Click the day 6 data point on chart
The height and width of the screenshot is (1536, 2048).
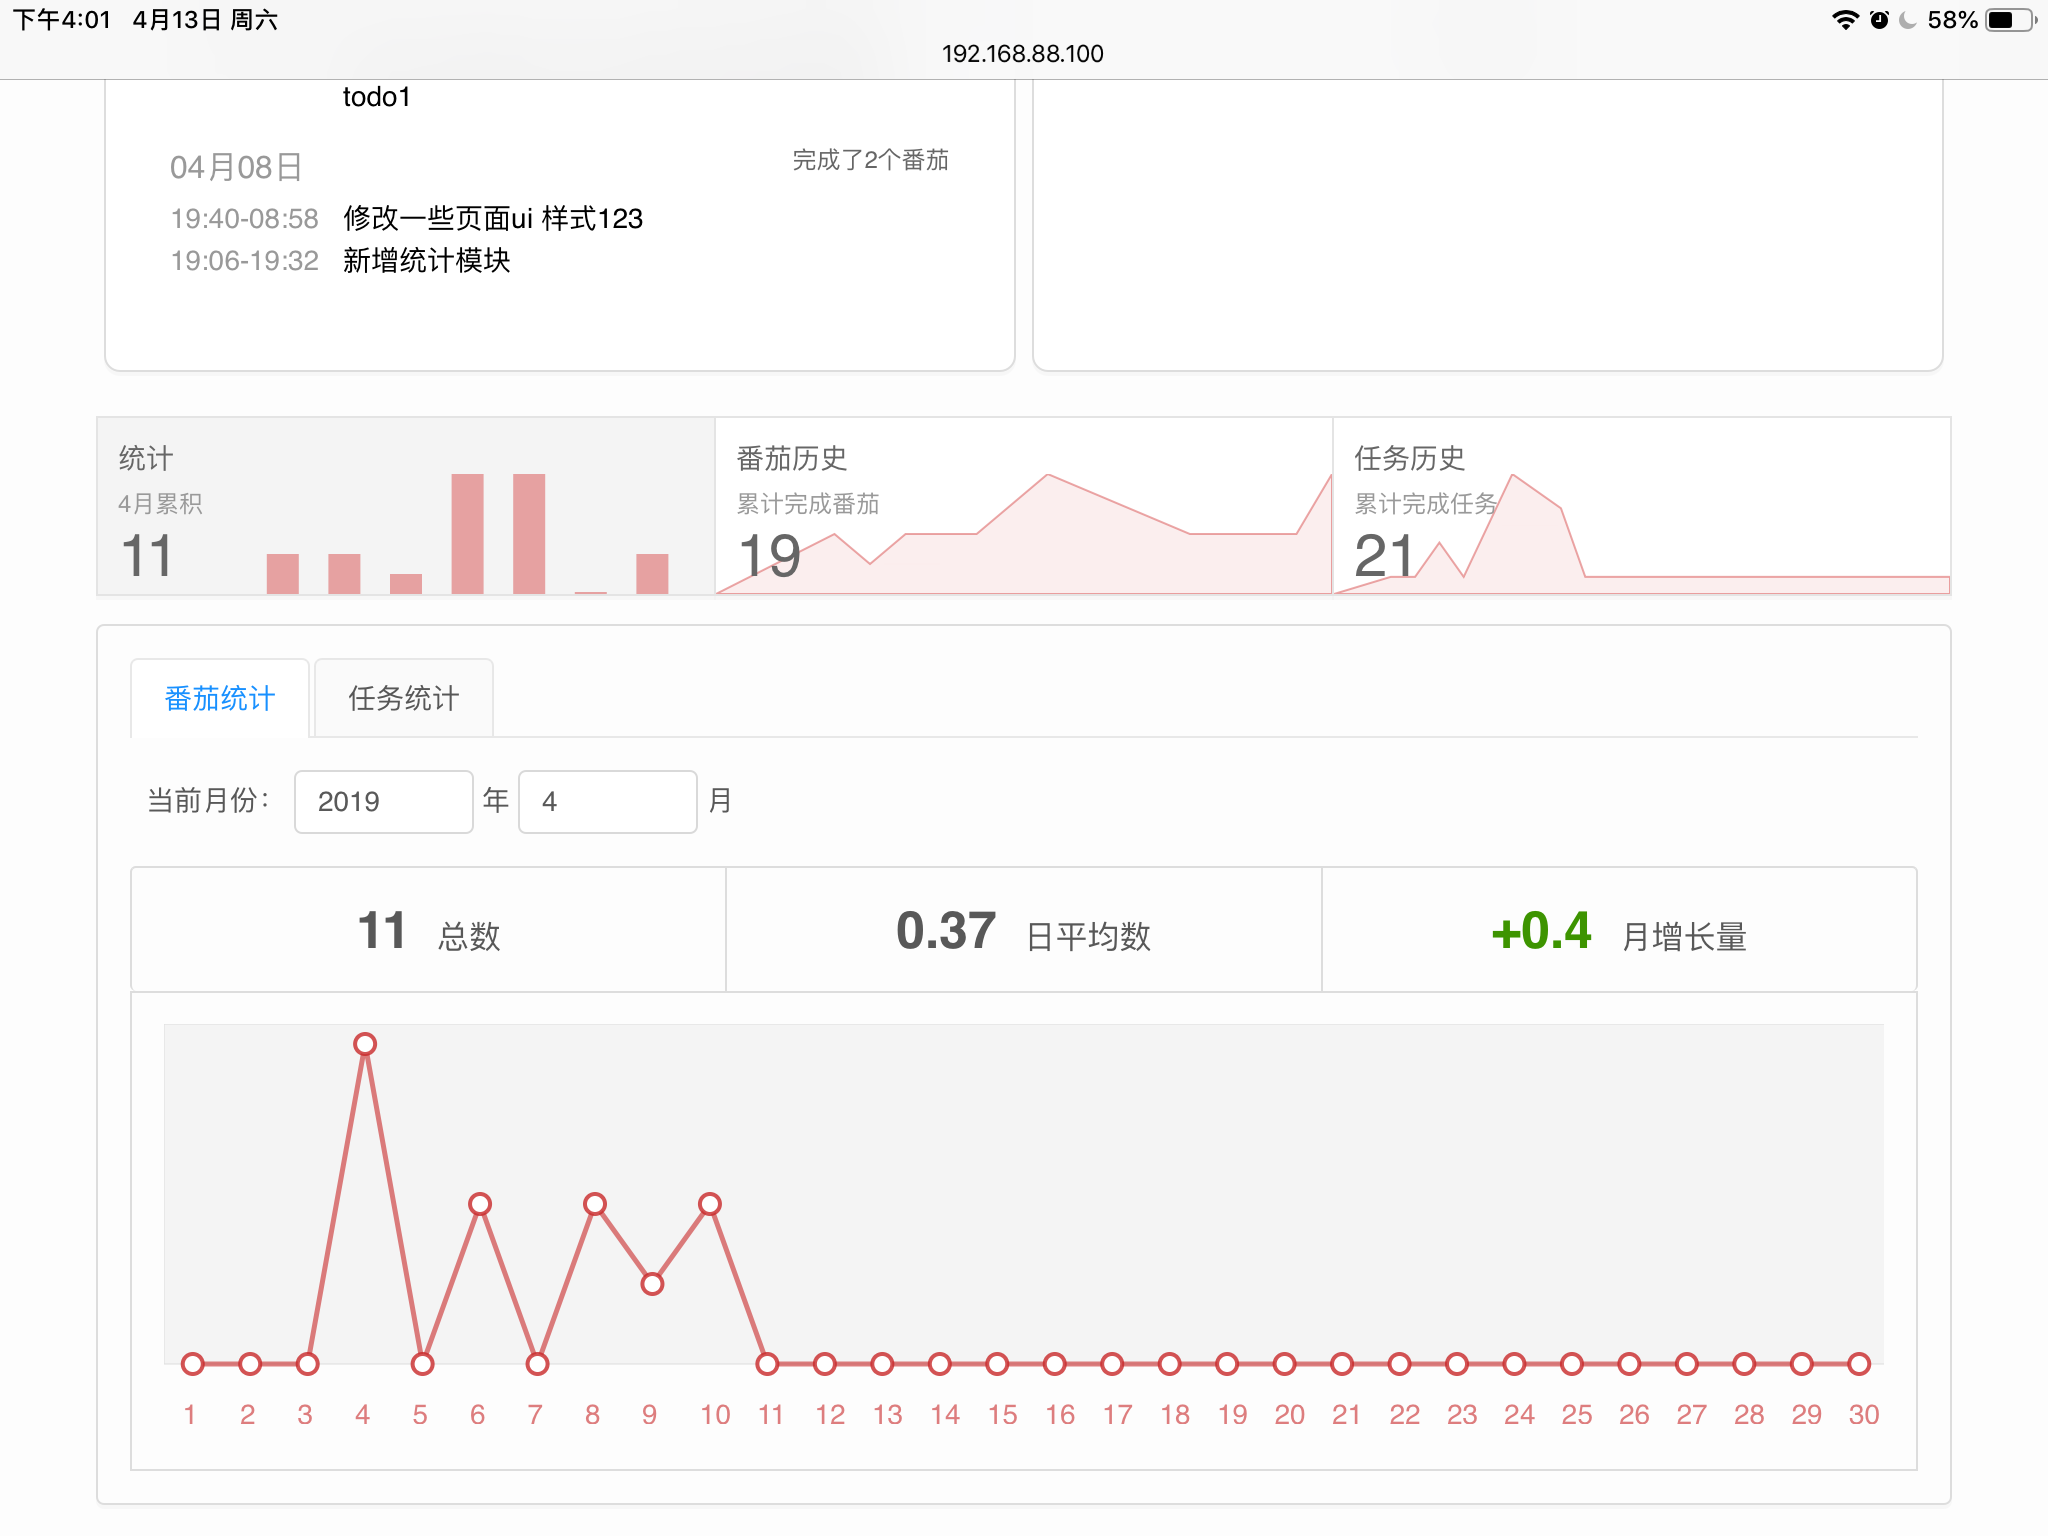pyautogui.click(x=480, y=1204)
